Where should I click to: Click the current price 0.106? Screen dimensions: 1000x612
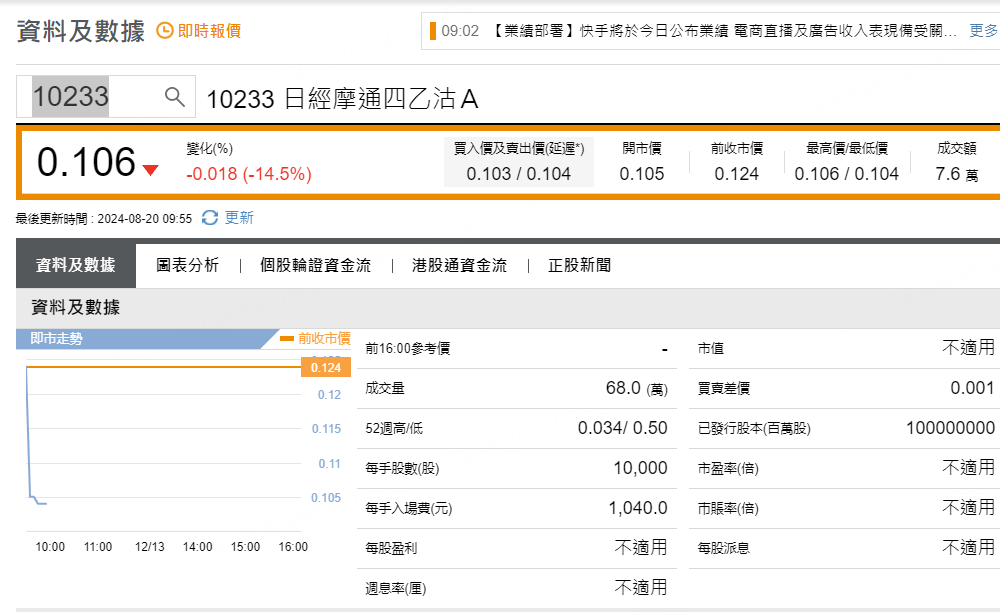[x=86, y=162]
